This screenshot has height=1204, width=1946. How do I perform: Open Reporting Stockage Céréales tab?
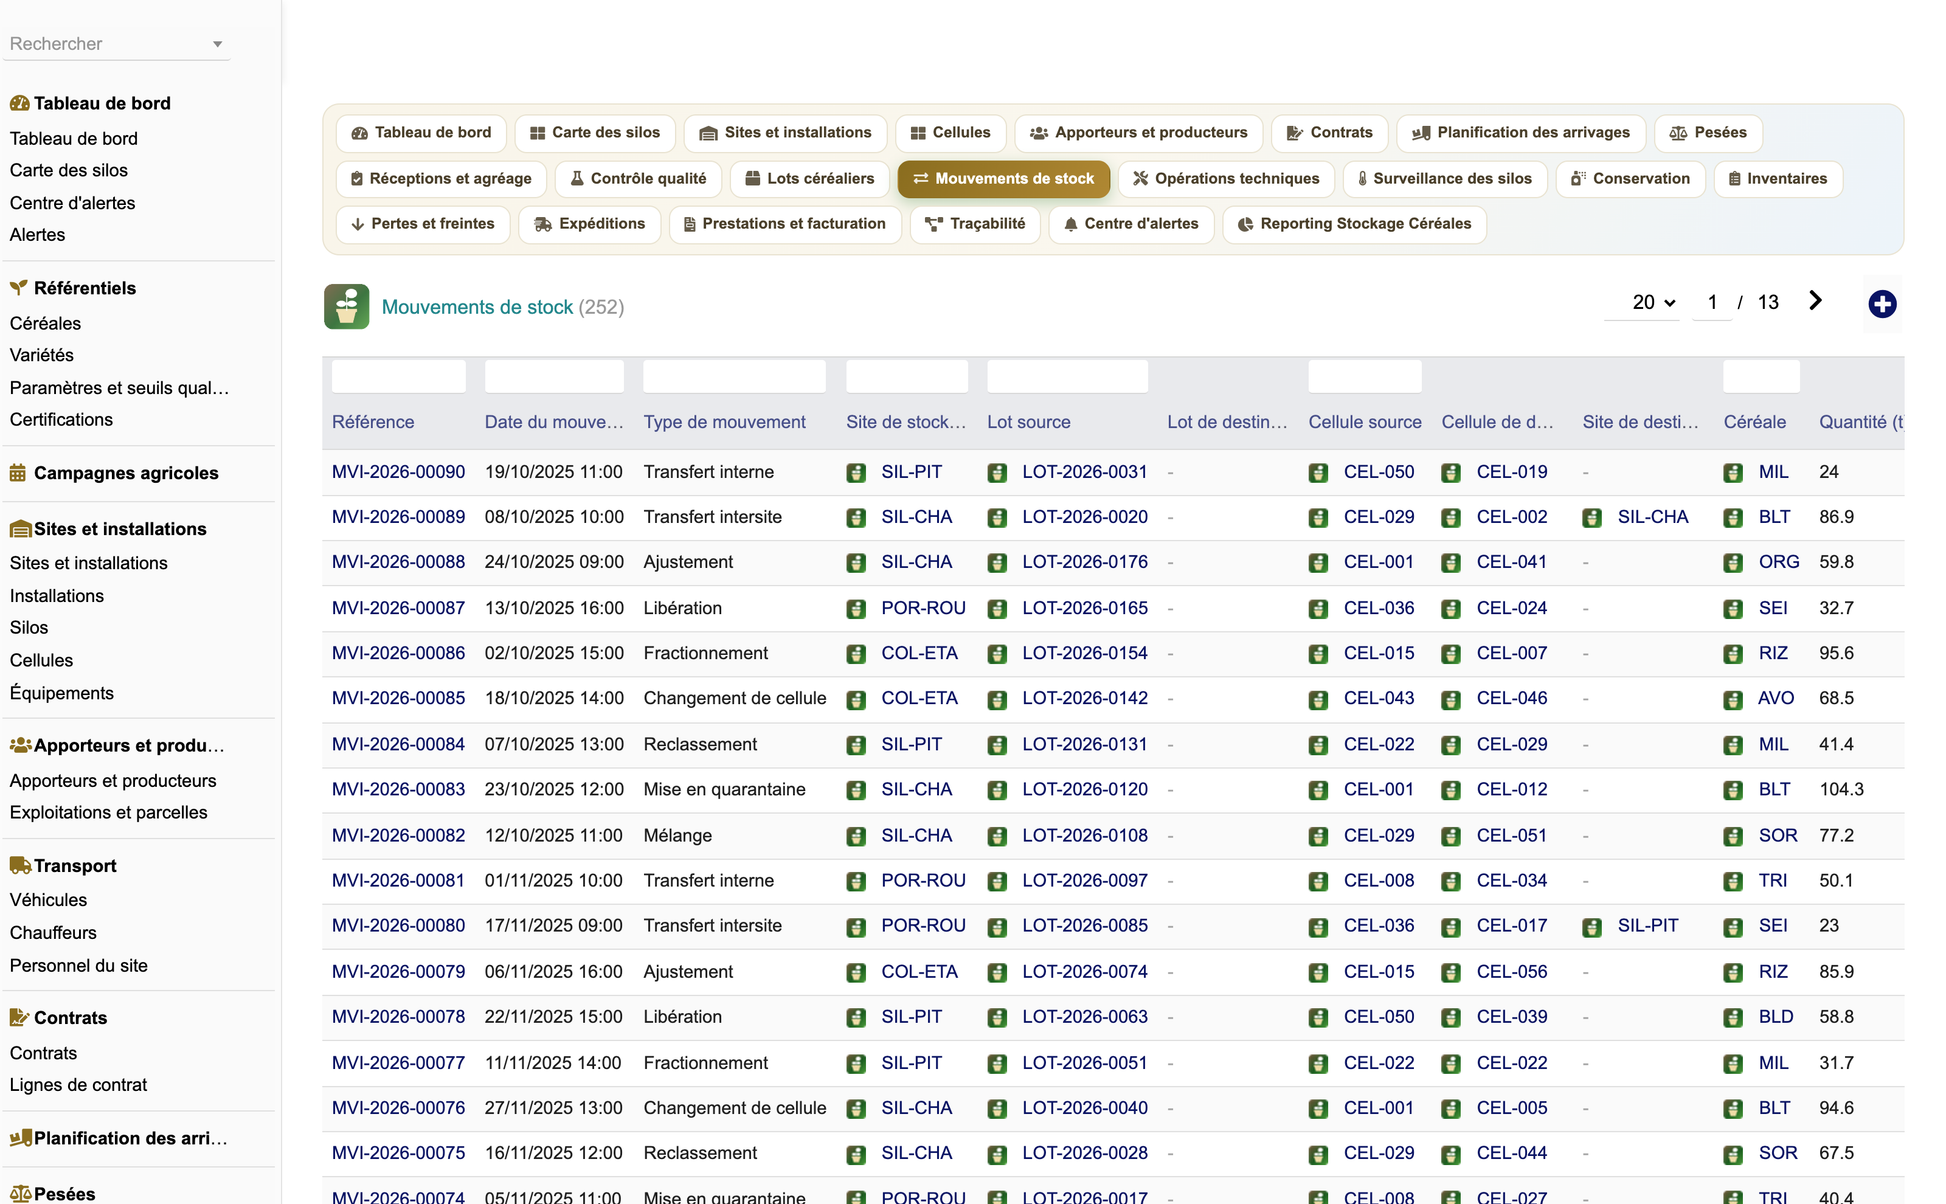pos(1354,224)
